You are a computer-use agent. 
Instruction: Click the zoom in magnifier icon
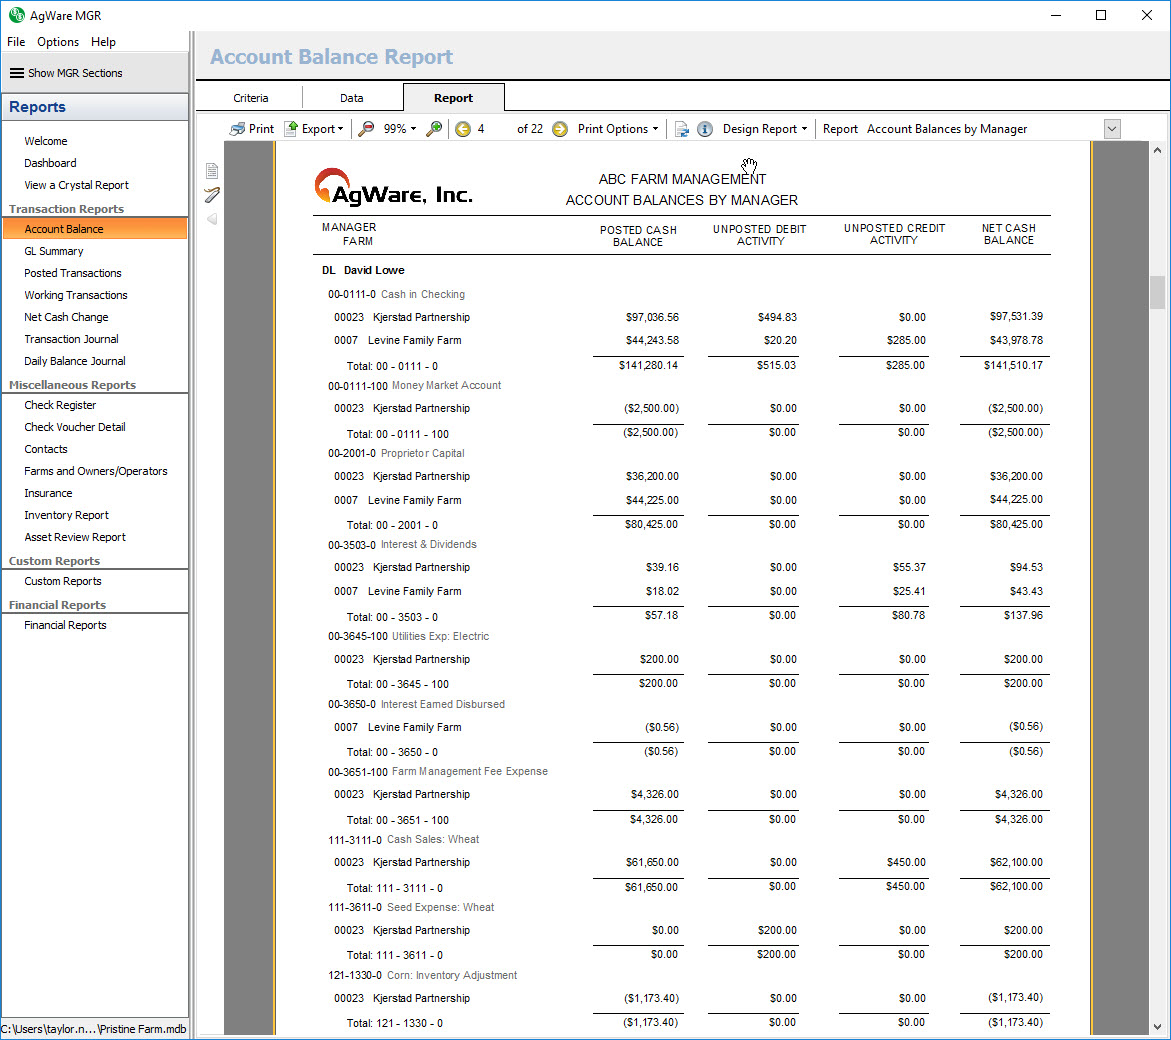pyautogui.click(x=434, y=129)
